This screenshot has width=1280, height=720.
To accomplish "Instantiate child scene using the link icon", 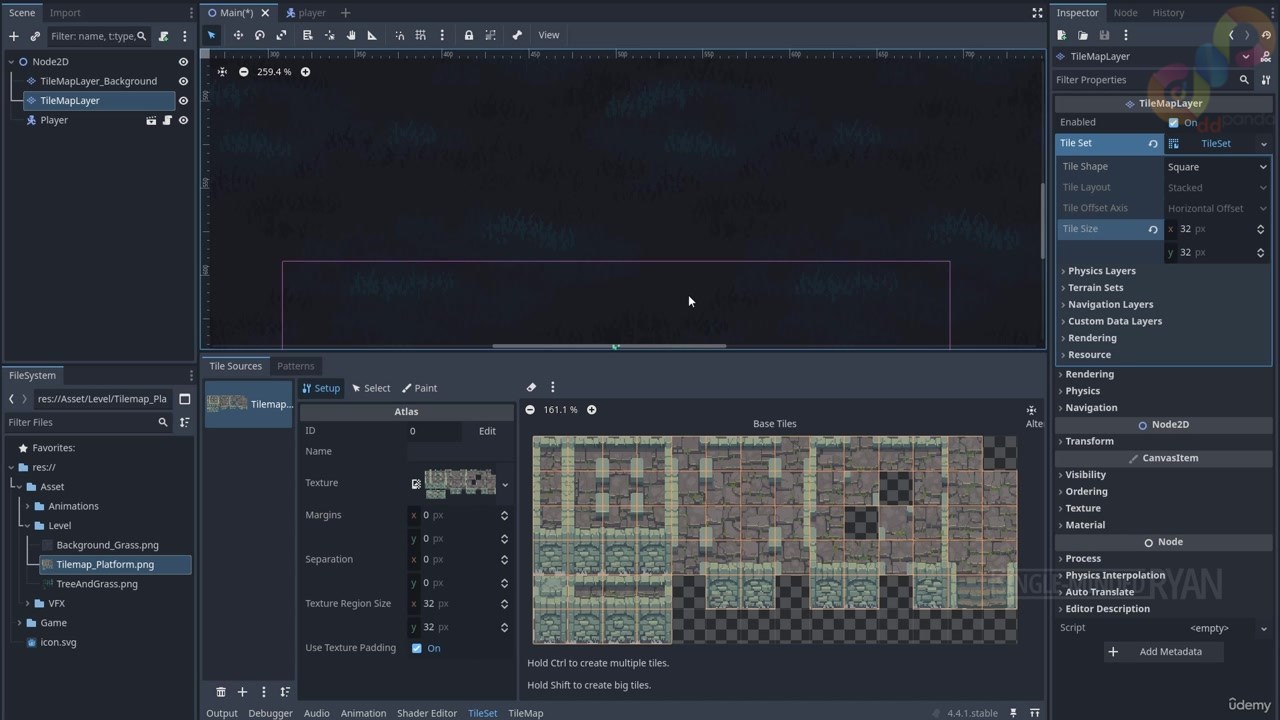I will click(x=35, y=36).
